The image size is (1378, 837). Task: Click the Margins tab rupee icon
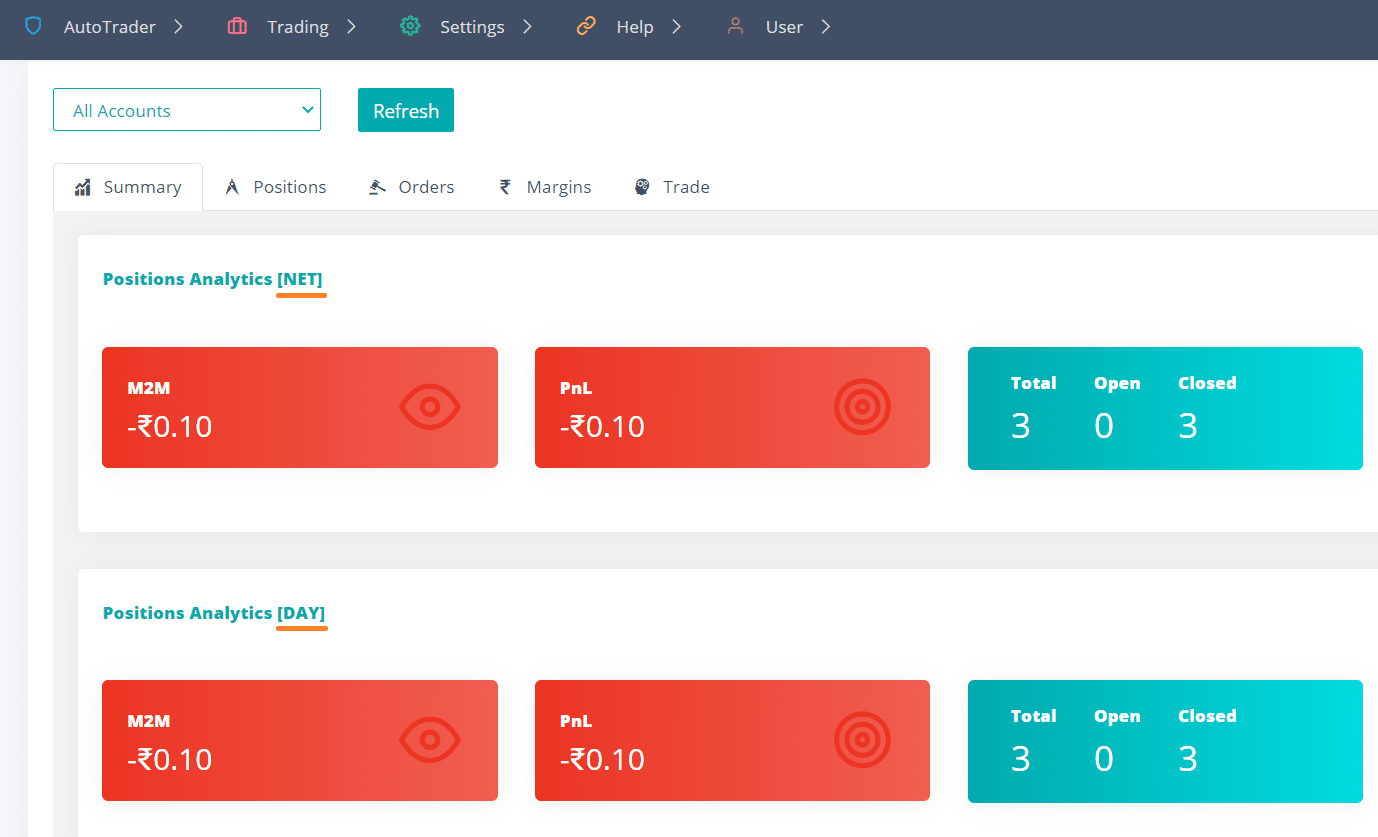click(x=505, y=187)
